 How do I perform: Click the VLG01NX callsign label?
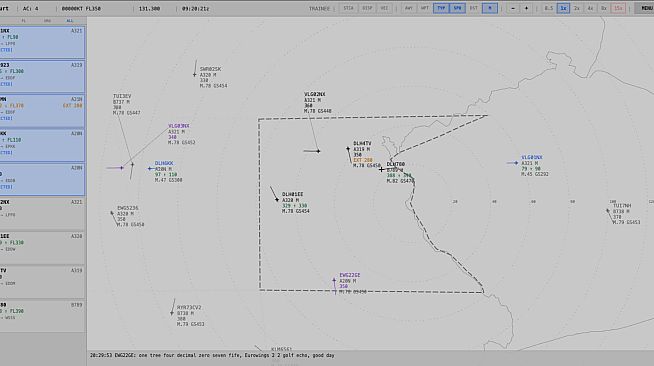(532, 158)
